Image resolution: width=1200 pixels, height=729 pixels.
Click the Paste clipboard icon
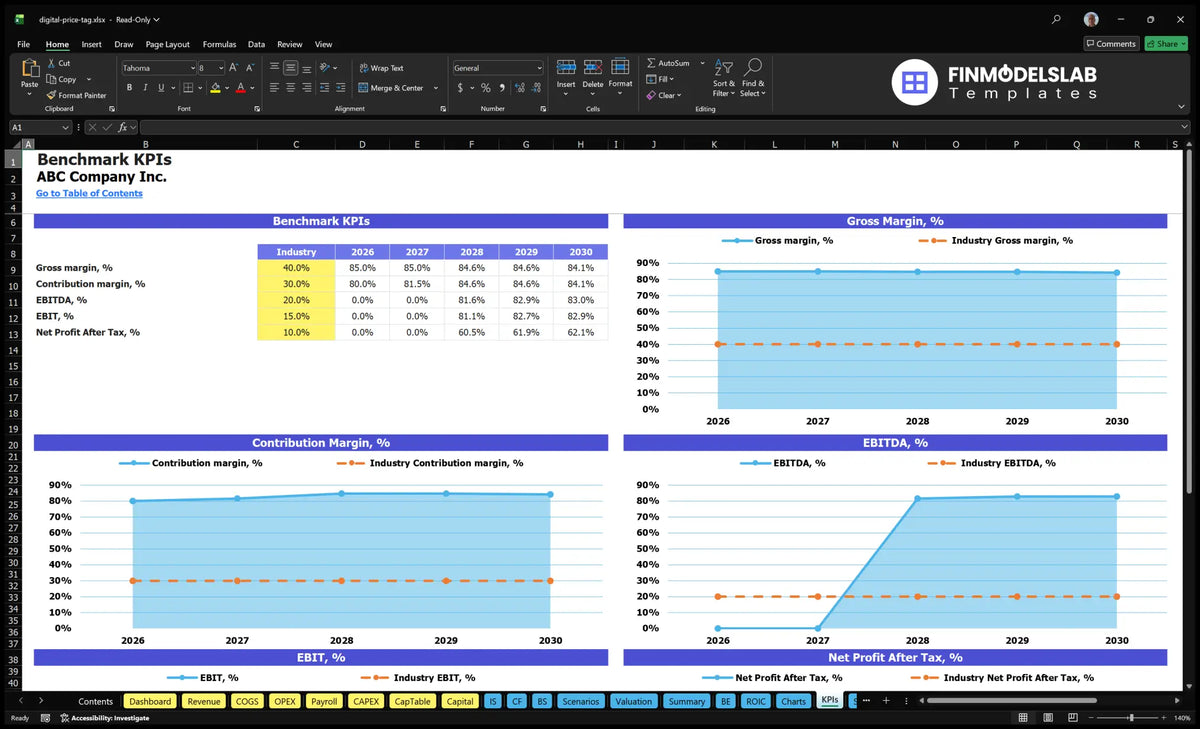(29, 68)
